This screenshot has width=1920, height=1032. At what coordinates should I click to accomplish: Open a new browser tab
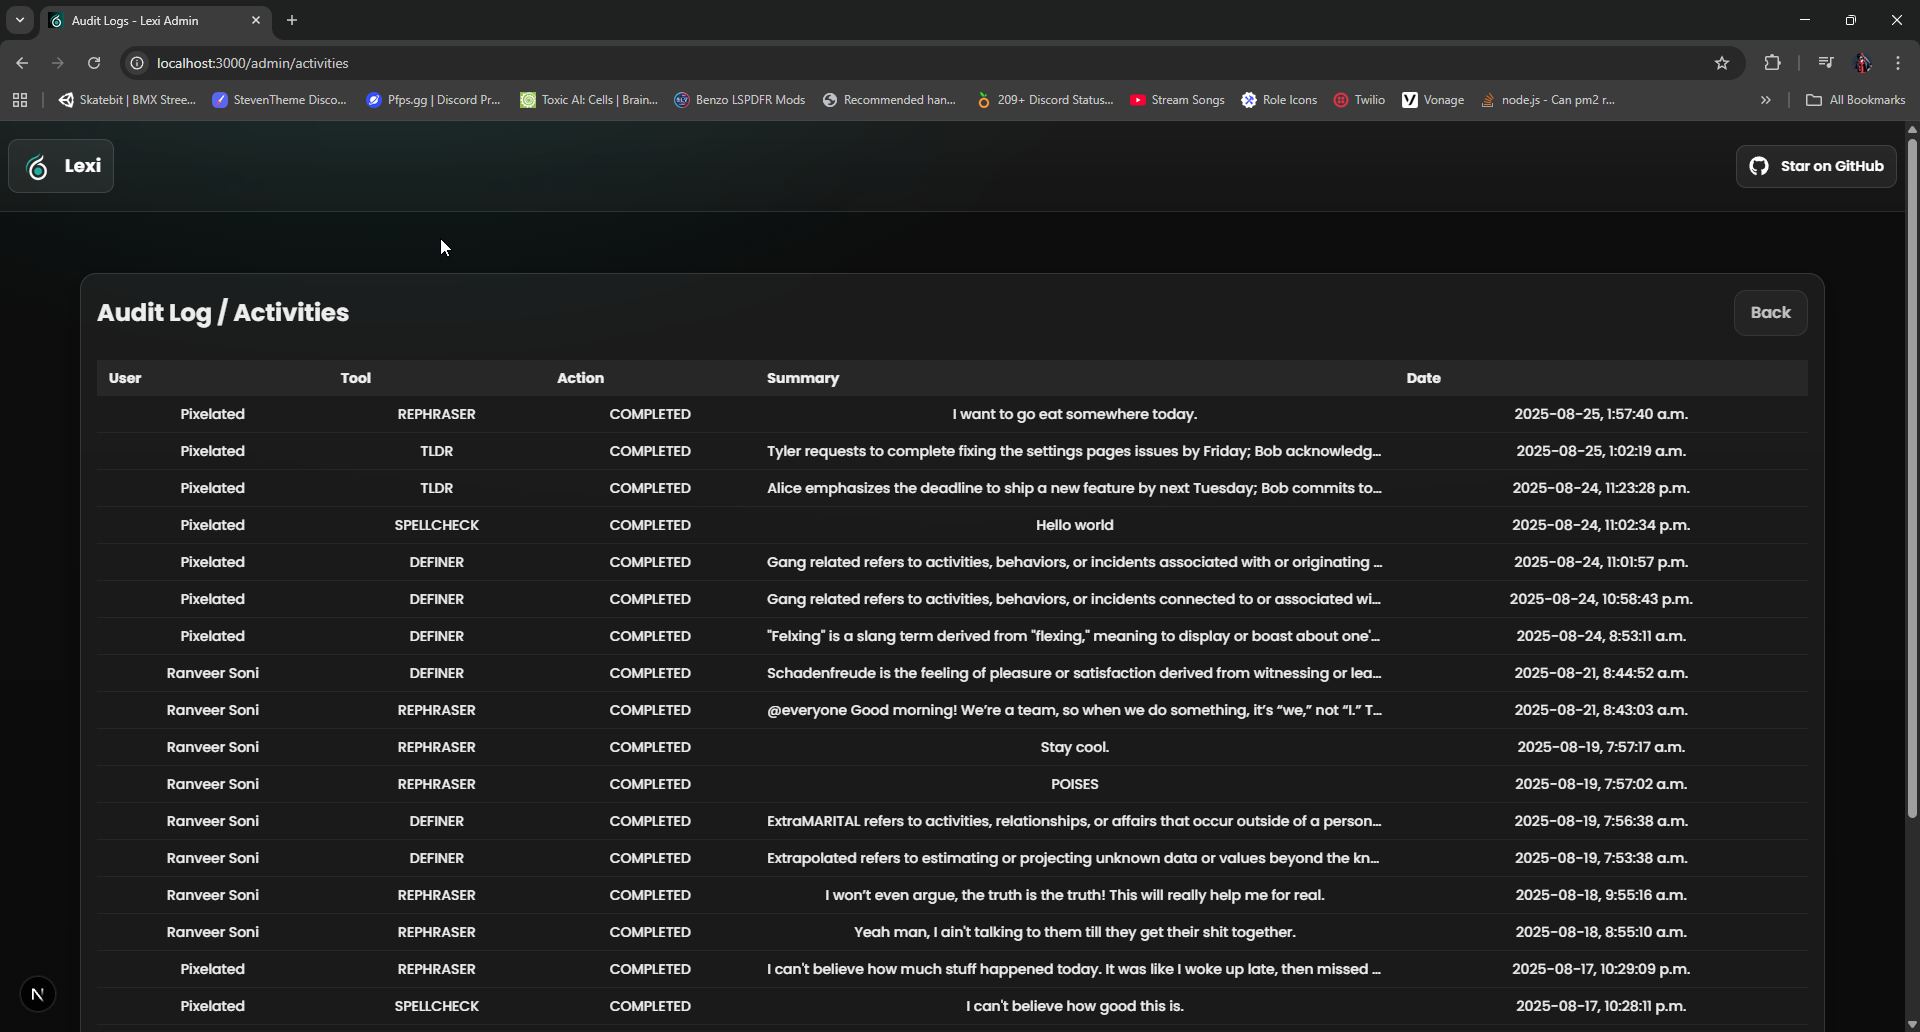292,20
